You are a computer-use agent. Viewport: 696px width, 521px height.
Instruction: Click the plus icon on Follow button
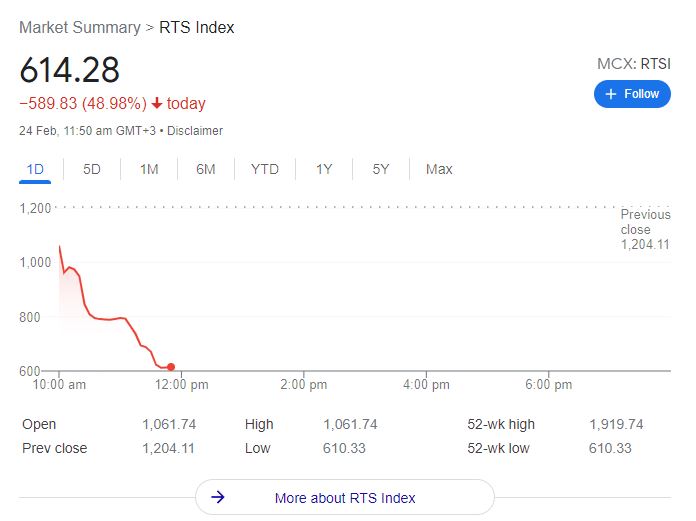(611, 94)
